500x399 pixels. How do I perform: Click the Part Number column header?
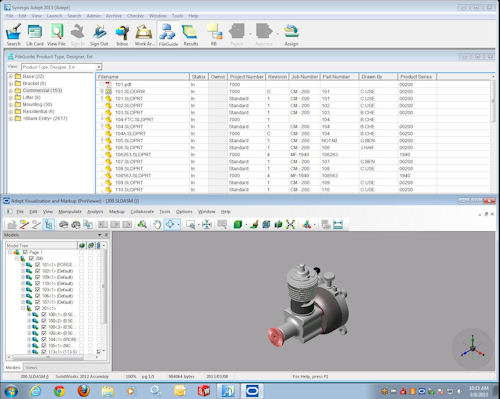[339, 77]
